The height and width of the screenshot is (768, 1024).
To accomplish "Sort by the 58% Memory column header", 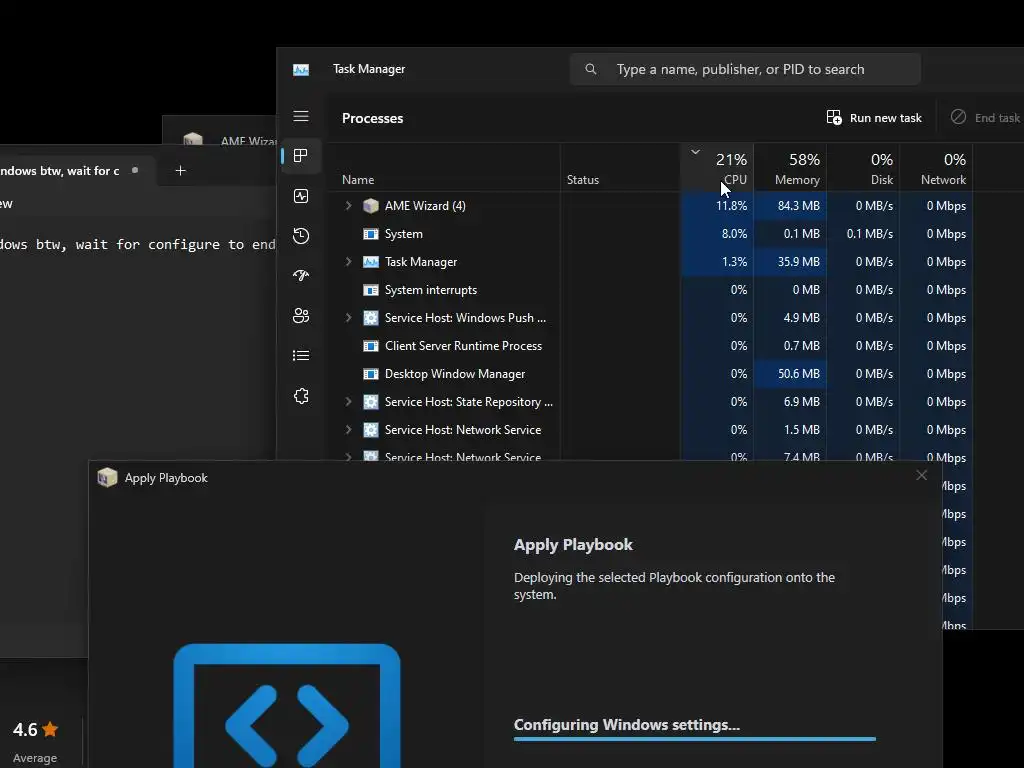I will 790,168.
